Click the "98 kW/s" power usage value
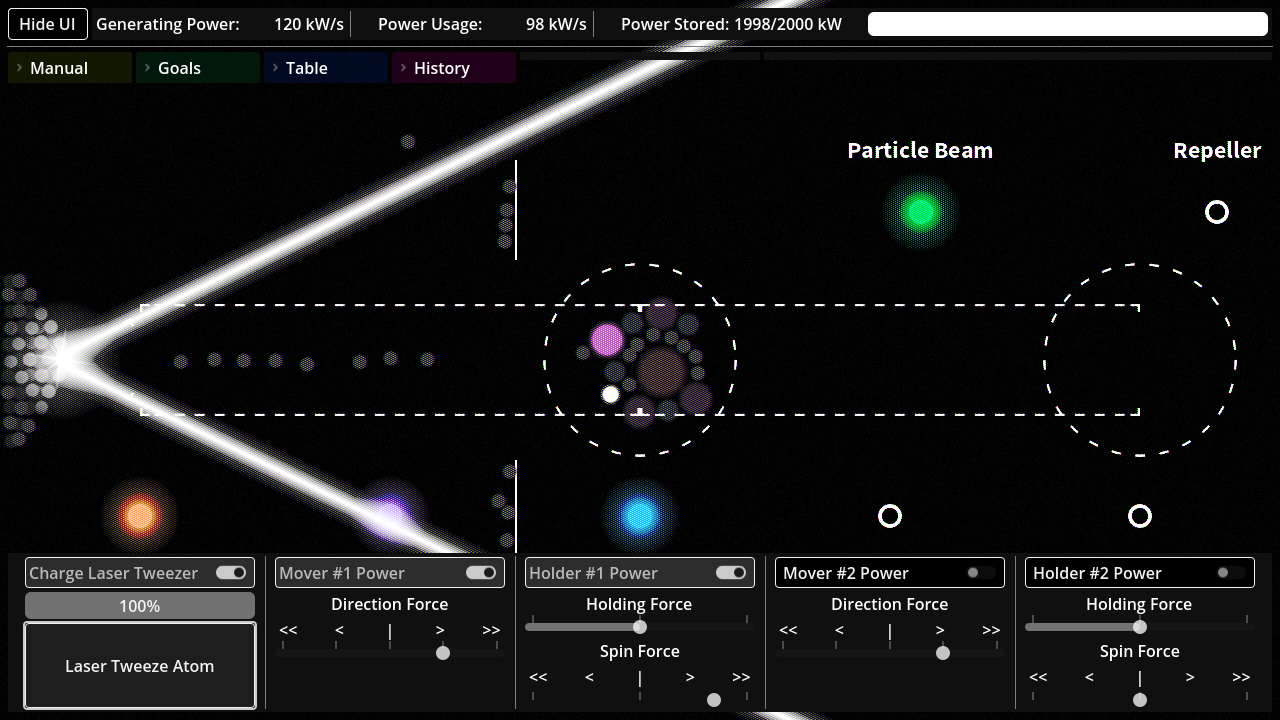Screen dimensions: 1280x720 point(556,24)
